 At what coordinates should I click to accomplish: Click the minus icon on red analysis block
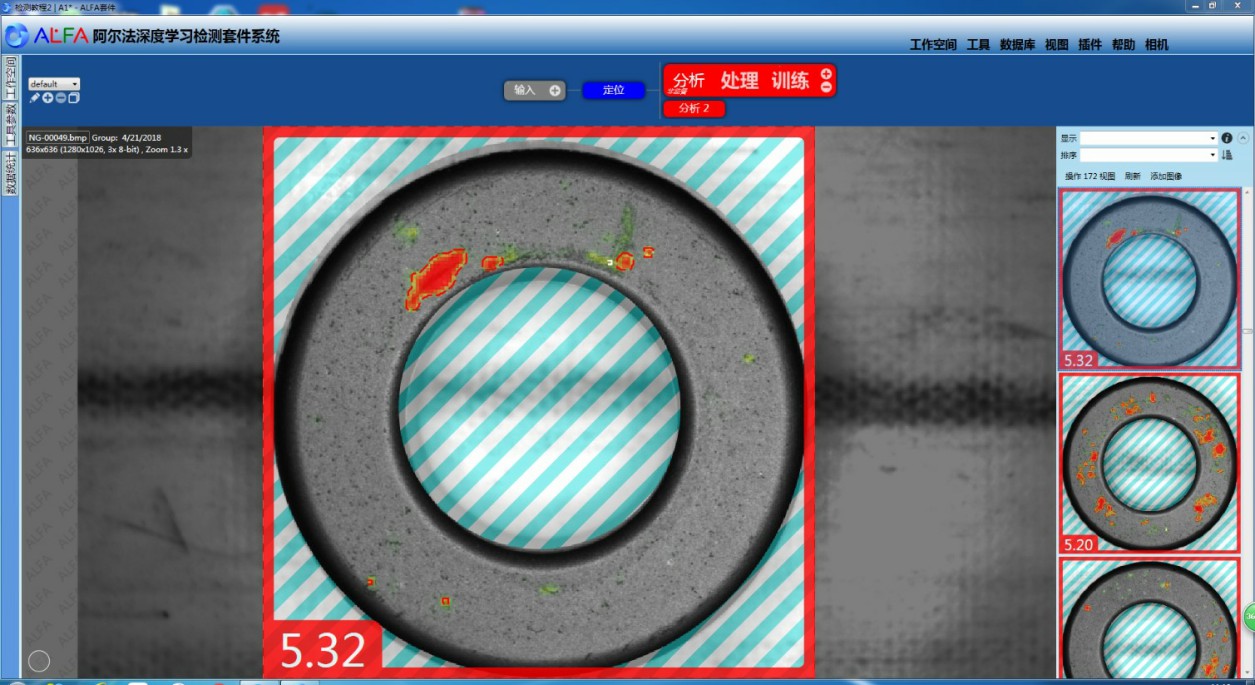click(x=826, y=87)
